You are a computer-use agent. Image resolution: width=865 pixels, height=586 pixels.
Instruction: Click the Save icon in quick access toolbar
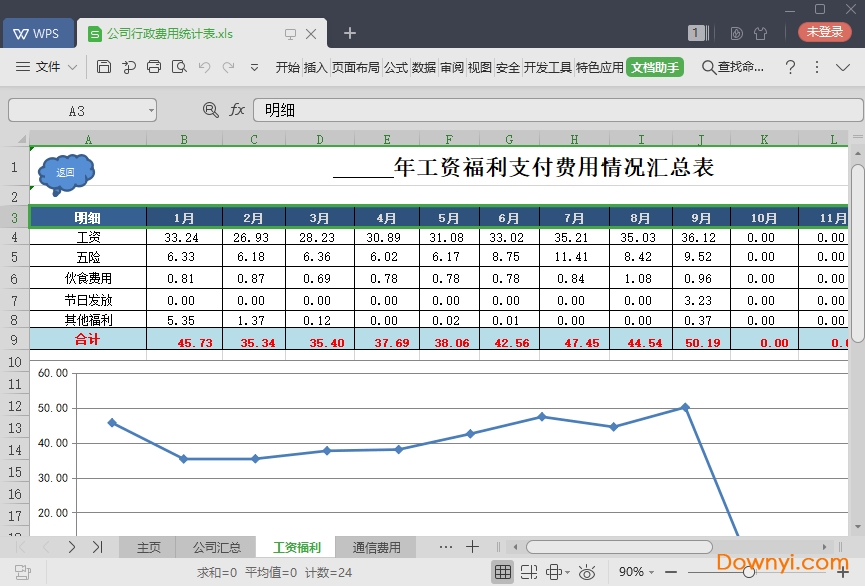(105, 67)
